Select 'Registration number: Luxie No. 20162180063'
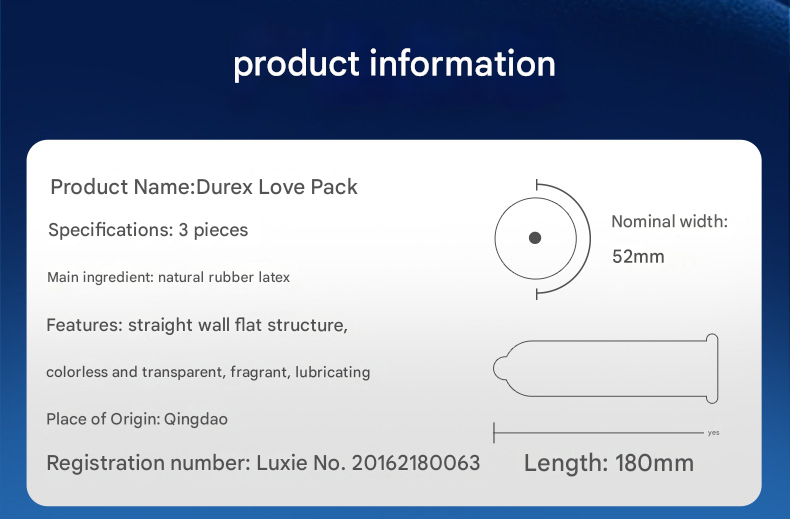Screen dimensions: 790x519 pos(264,463)
